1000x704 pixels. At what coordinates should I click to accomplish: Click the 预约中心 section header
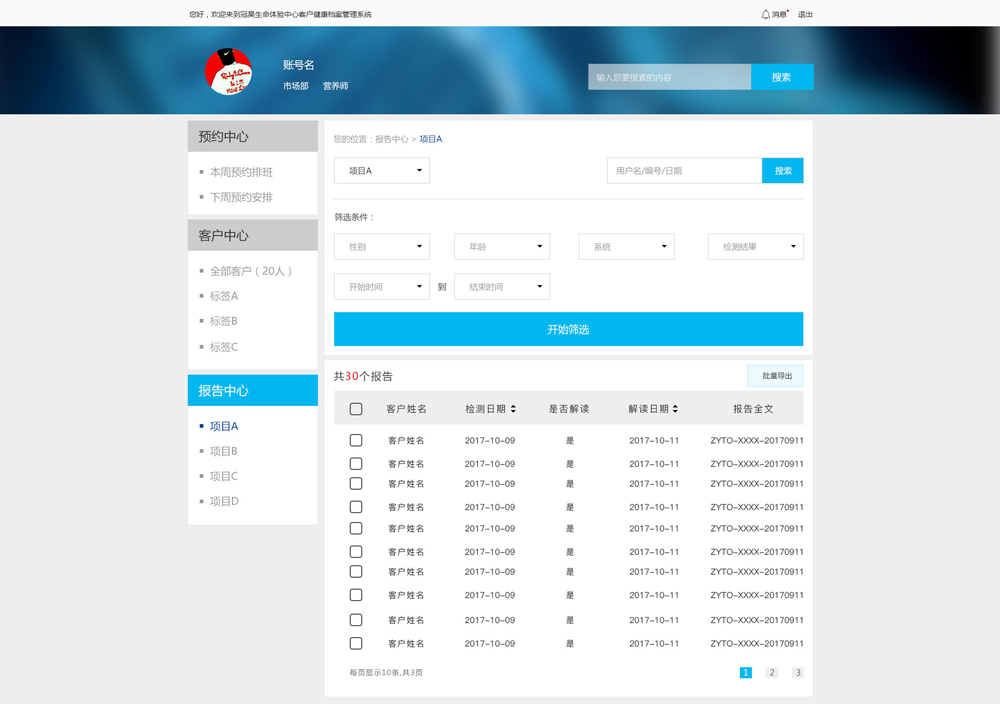point(253,136)
